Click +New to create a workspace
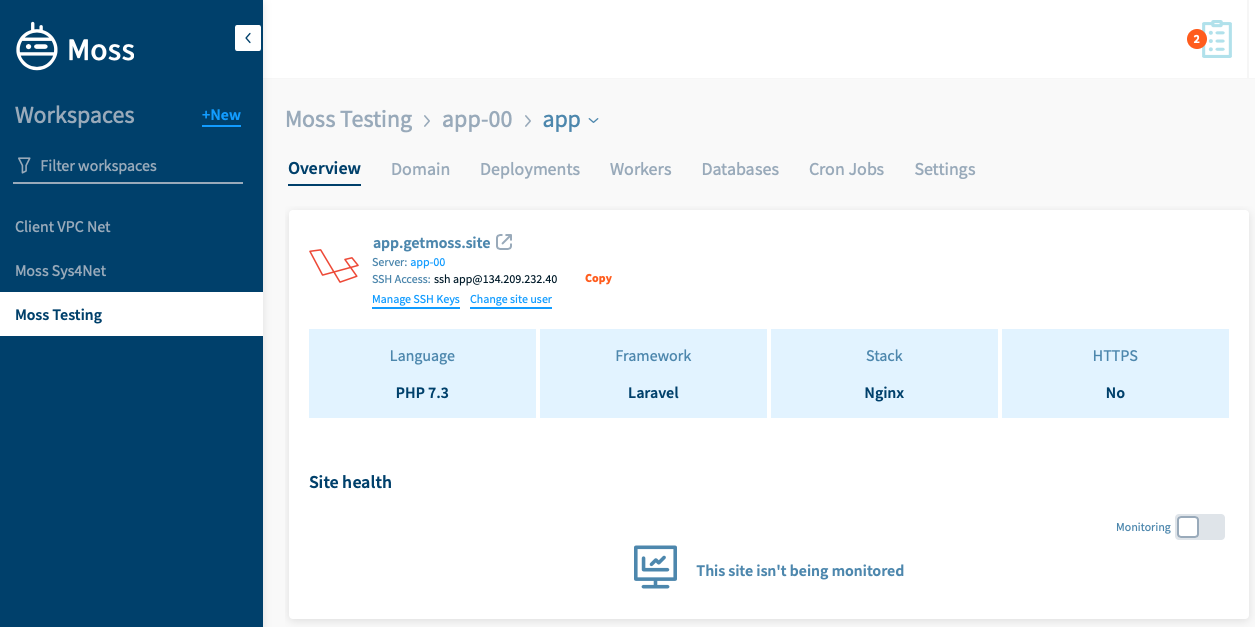The width and height of the screenshot is (1255, 627). (x=221, y=116)
